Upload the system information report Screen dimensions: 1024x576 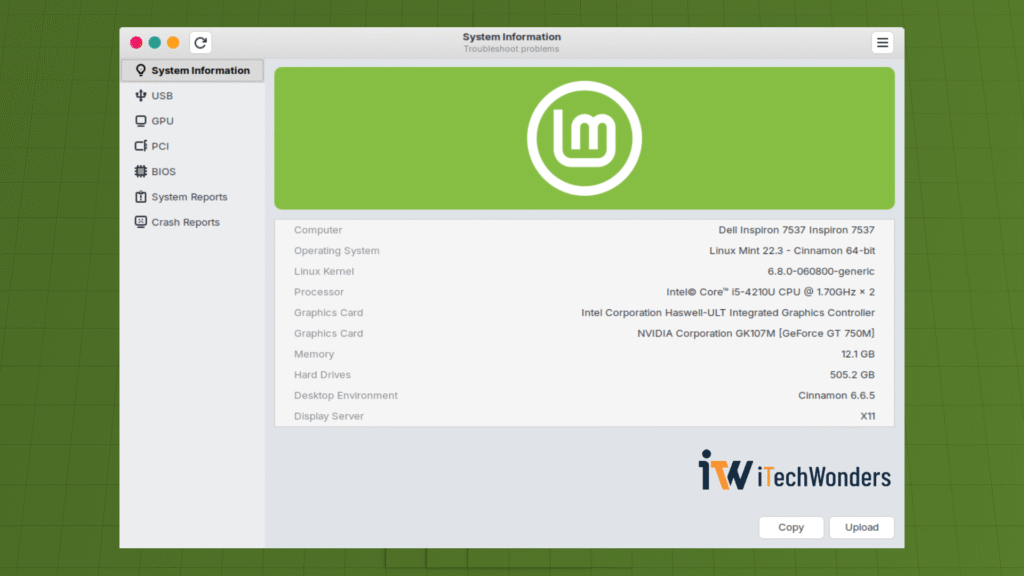pyautogui.click(x=861, y=527)
